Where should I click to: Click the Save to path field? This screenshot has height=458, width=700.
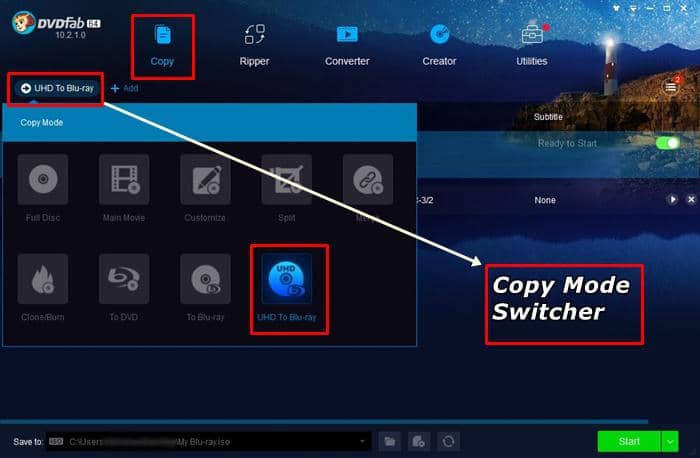click(x=208, y=441)
